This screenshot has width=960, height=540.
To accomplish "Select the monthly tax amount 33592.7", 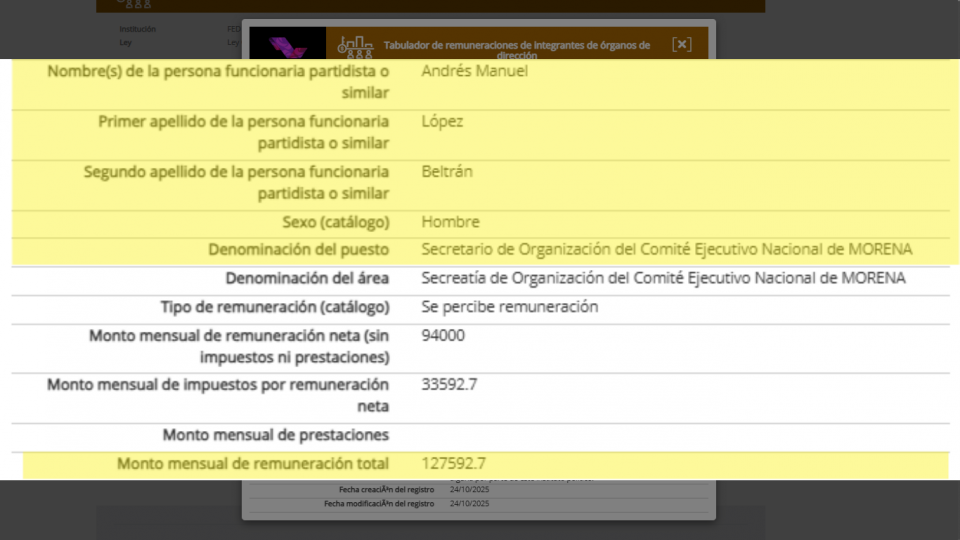I will coord(449,384).
